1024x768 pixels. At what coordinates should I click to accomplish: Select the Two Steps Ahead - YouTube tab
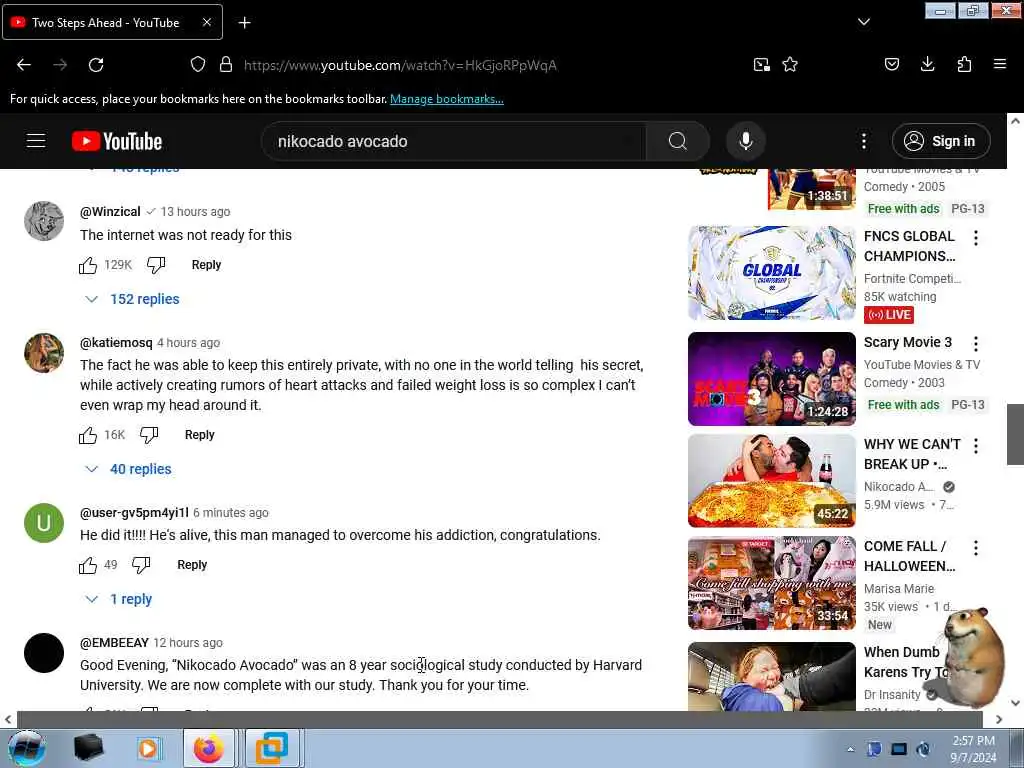[x=112, y=22]
